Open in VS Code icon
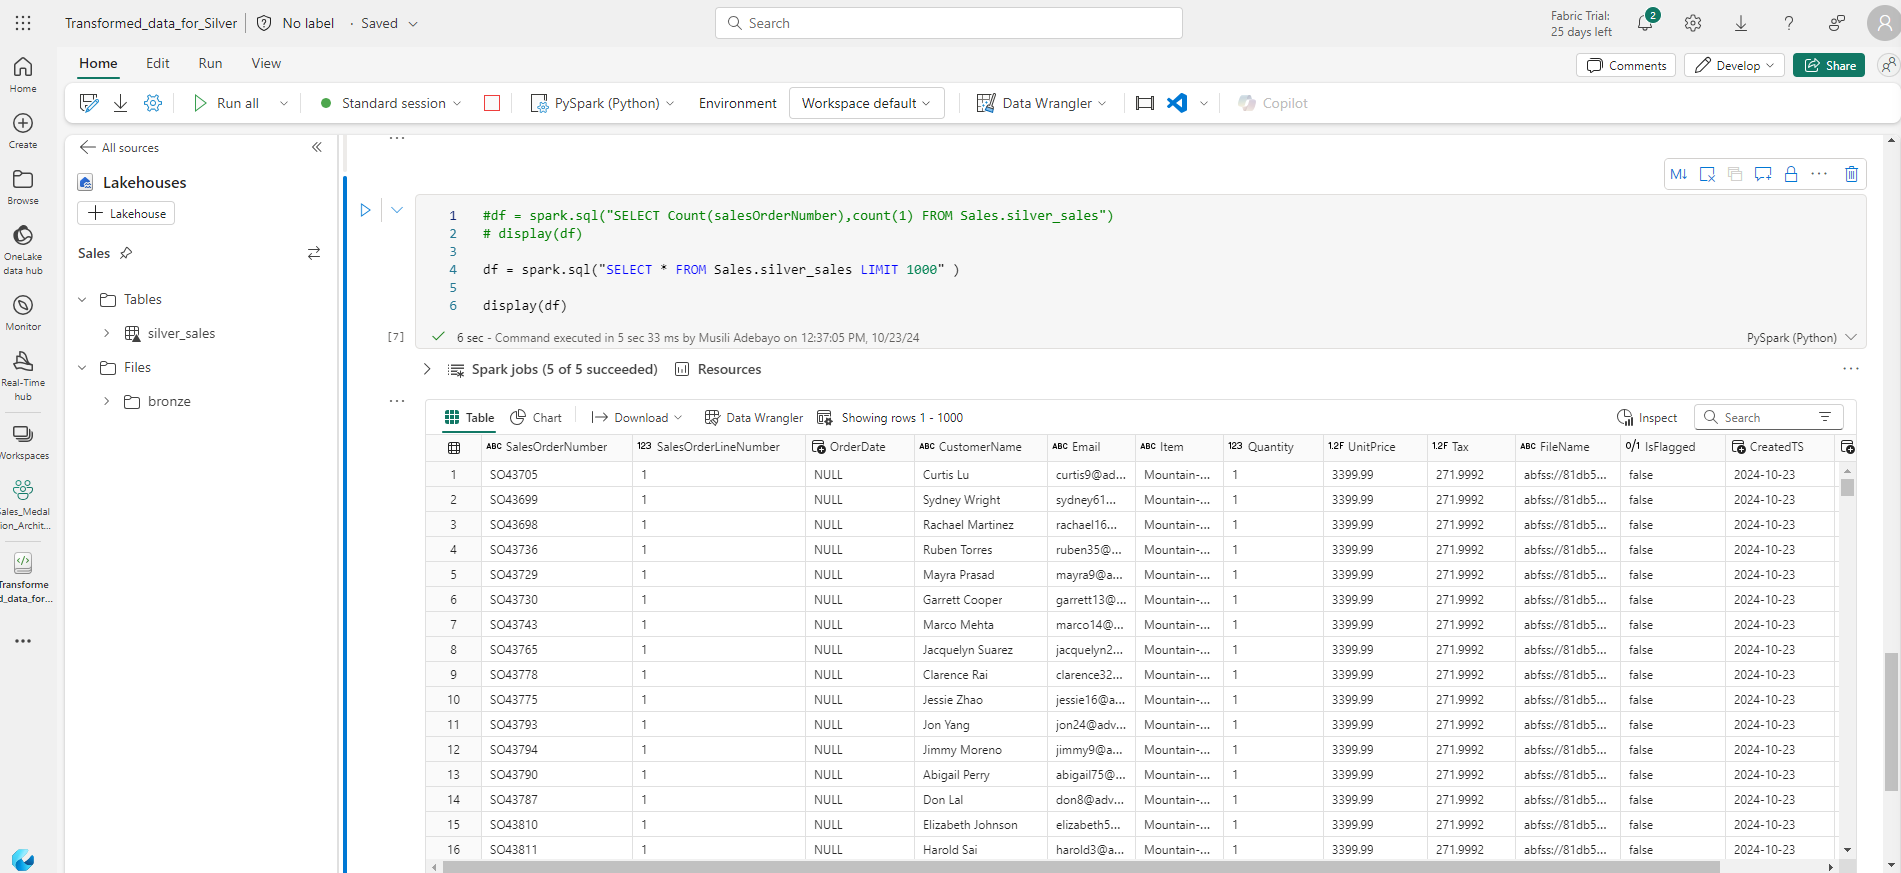This screenshot has width=1901, height=873. (x=1177, y=102)
